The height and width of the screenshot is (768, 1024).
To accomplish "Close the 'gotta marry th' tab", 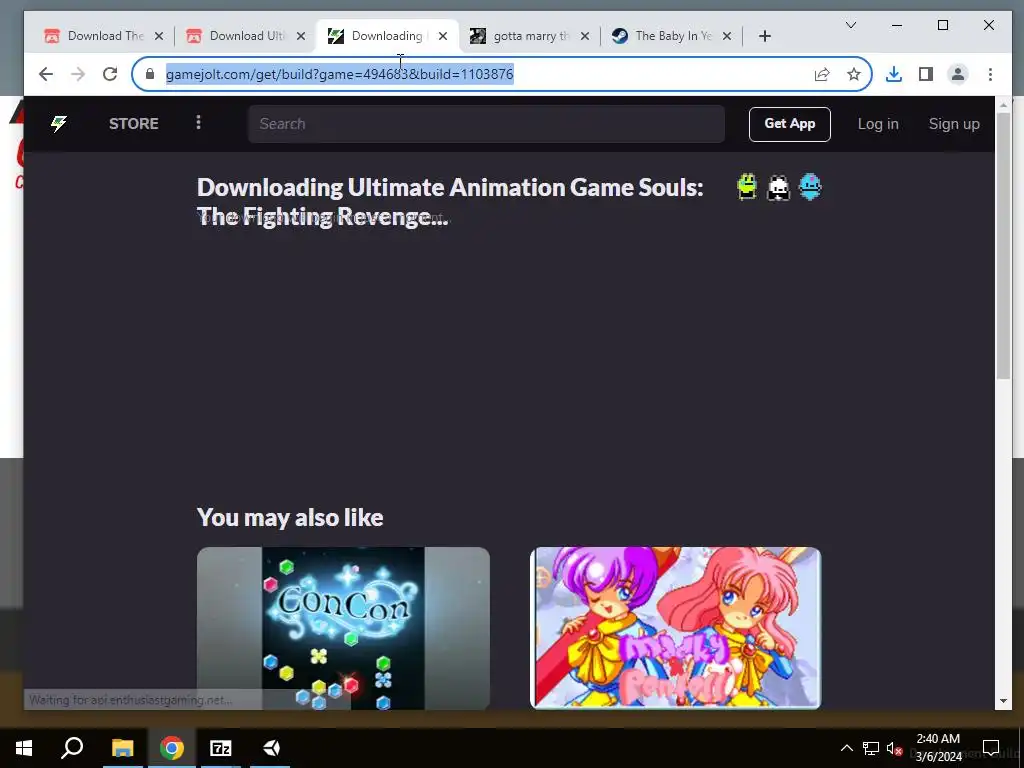I will 584,36.
